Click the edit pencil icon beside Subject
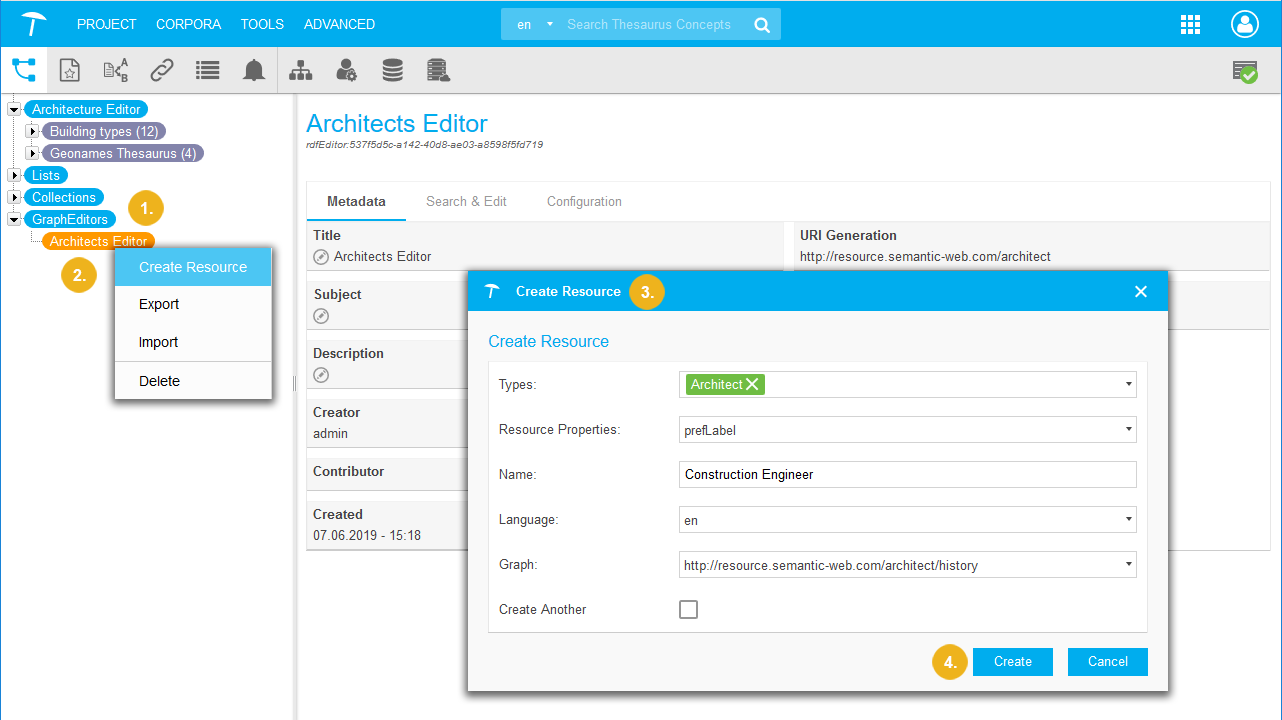 tap(321, 316)
